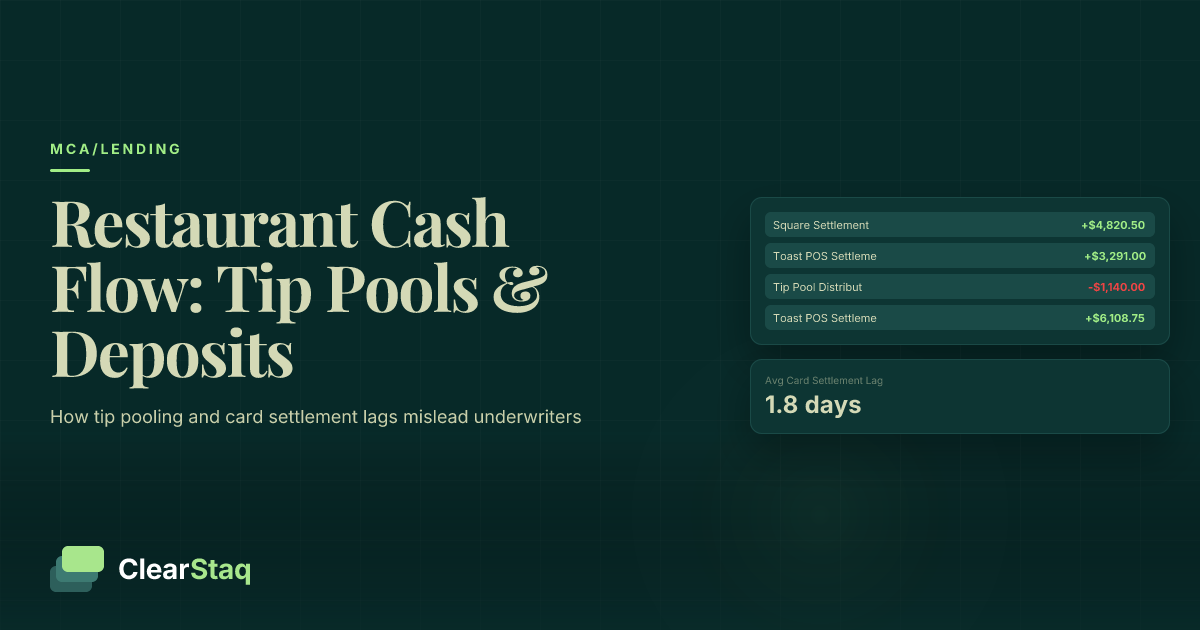The height and width of the screenshot is (630, 1200).
Task: Click the ClearStaq brand name text
Action: pyautogui.click(x=185, y=570)
